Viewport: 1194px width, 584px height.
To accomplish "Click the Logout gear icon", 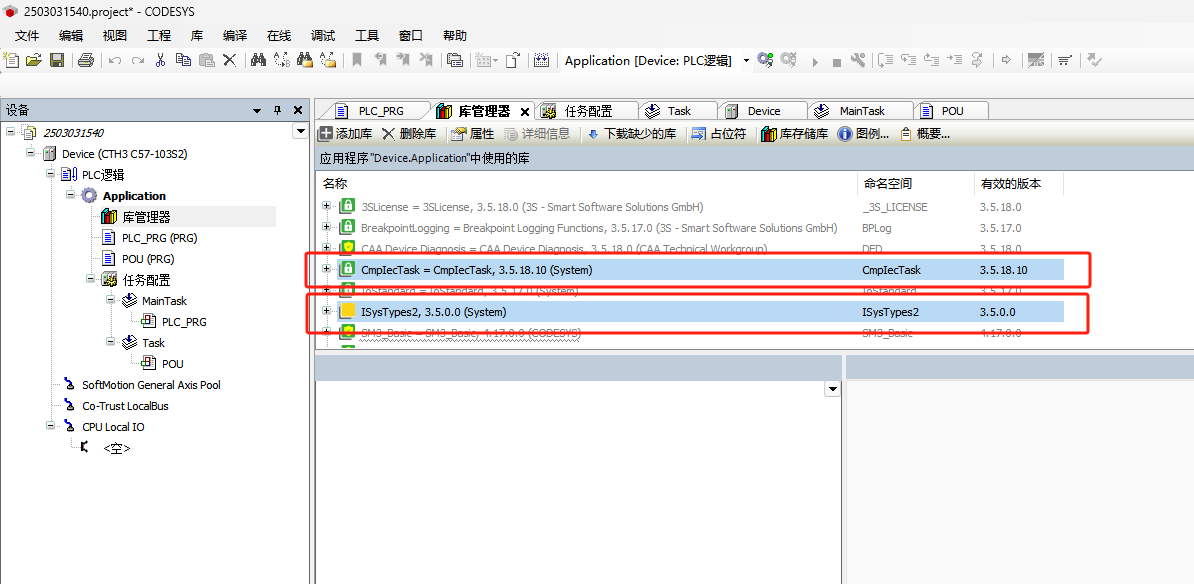I will [789, 60].
